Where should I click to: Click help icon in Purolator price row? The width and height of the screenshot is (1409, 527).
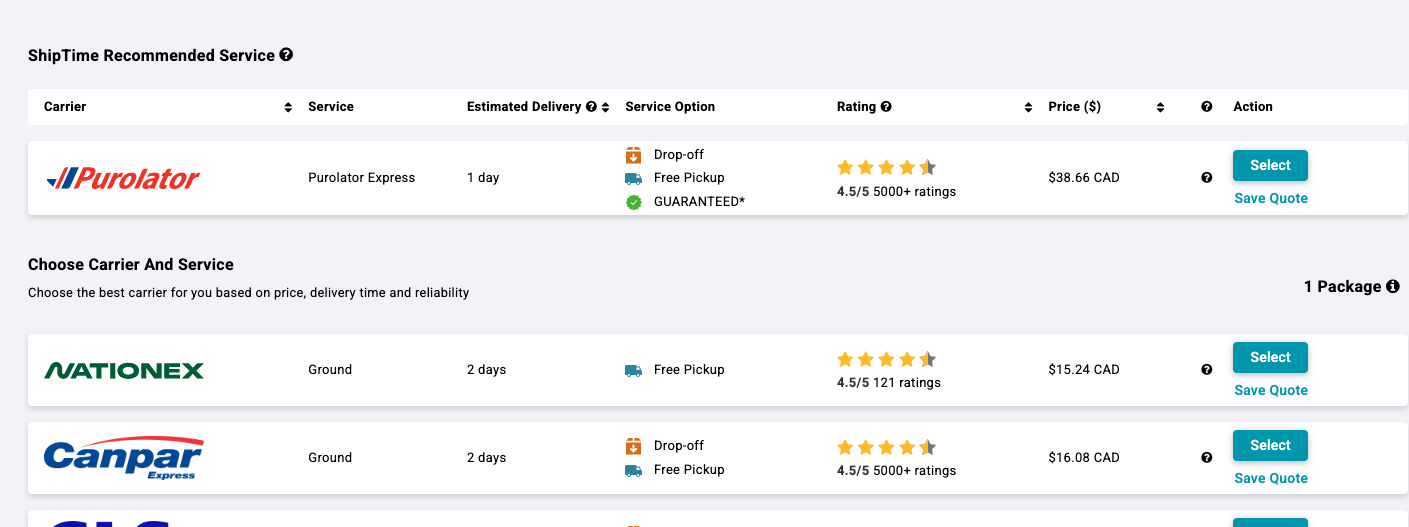click(1206, 178)
